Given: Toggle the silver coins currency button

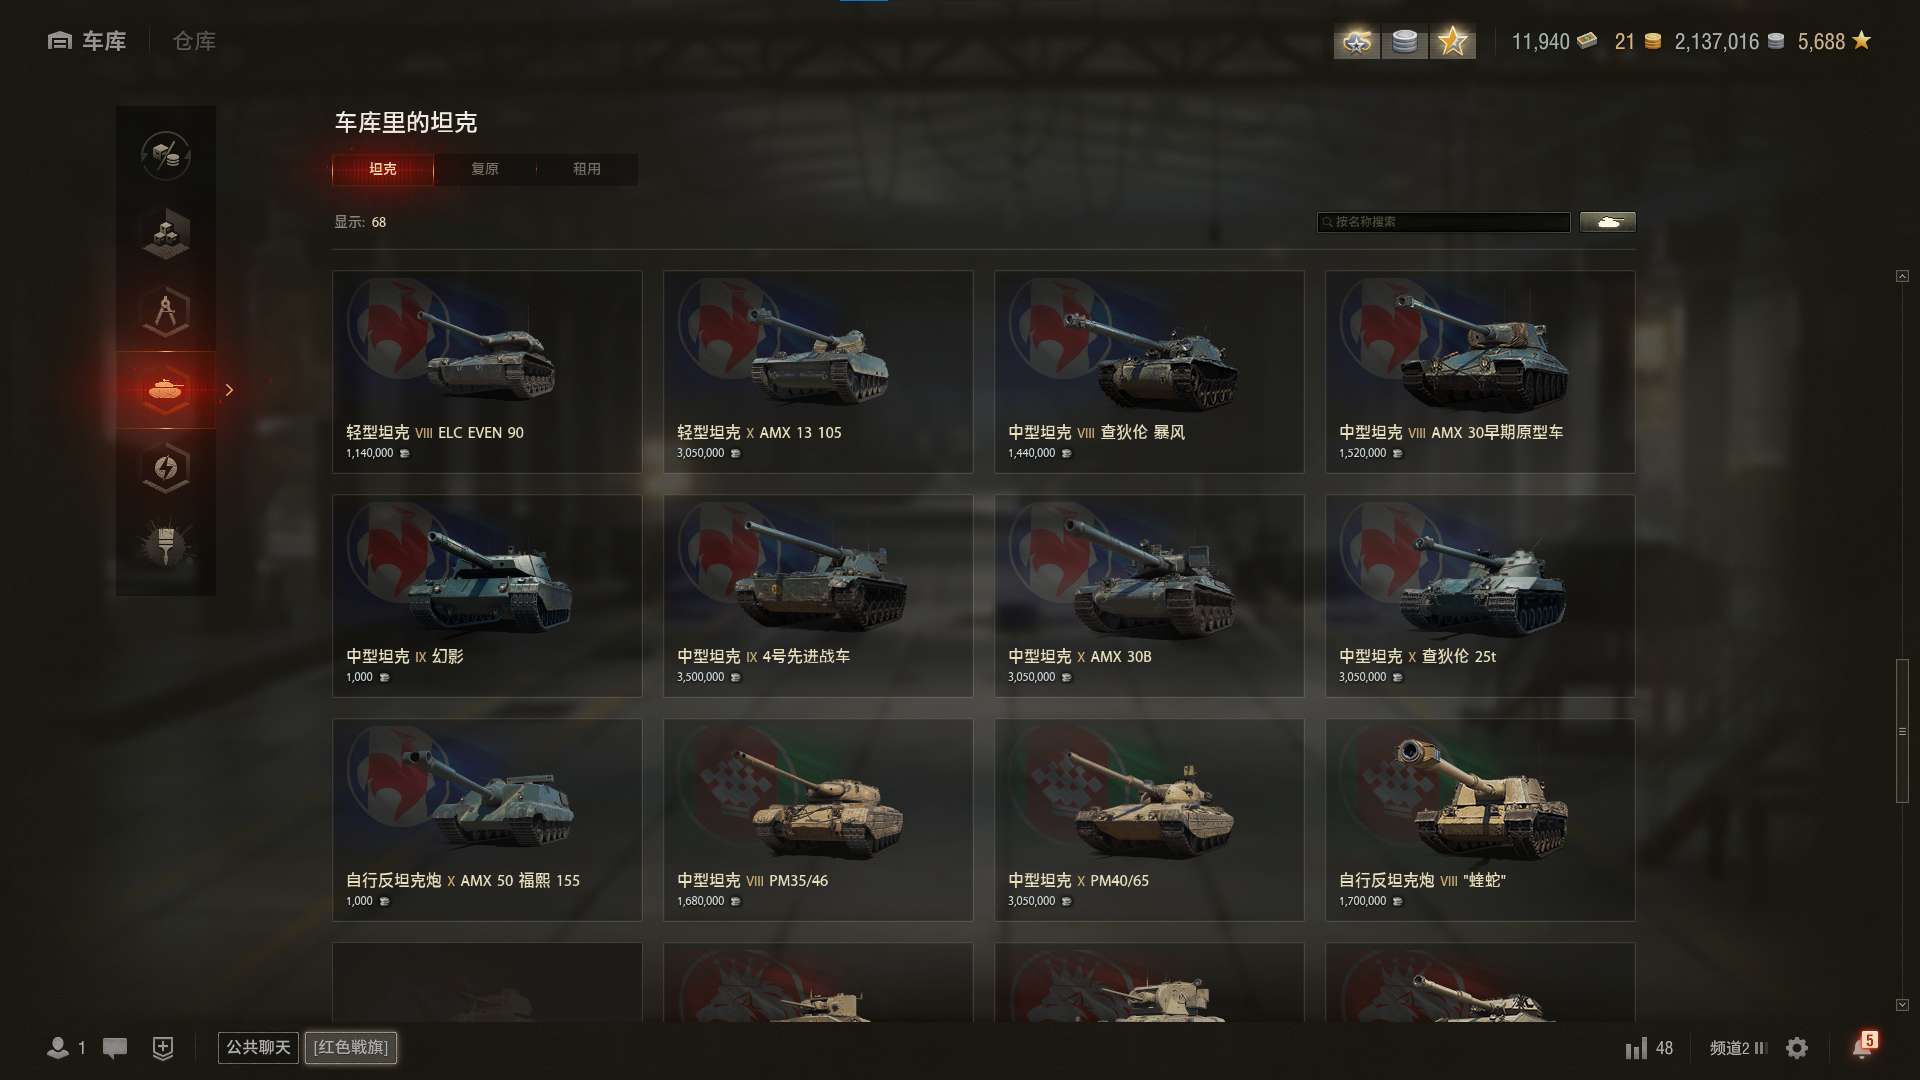Looking at the screenshot, I should pyautogui.click(x=1405, y=42).
